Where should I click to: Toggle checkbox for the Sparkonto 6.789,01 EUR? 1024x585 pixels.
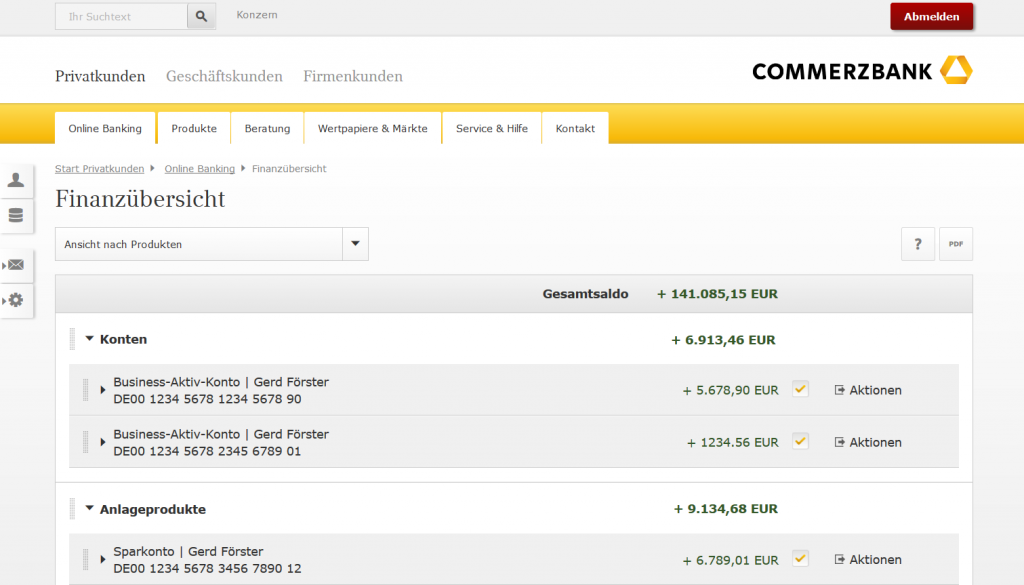point(800,559)
